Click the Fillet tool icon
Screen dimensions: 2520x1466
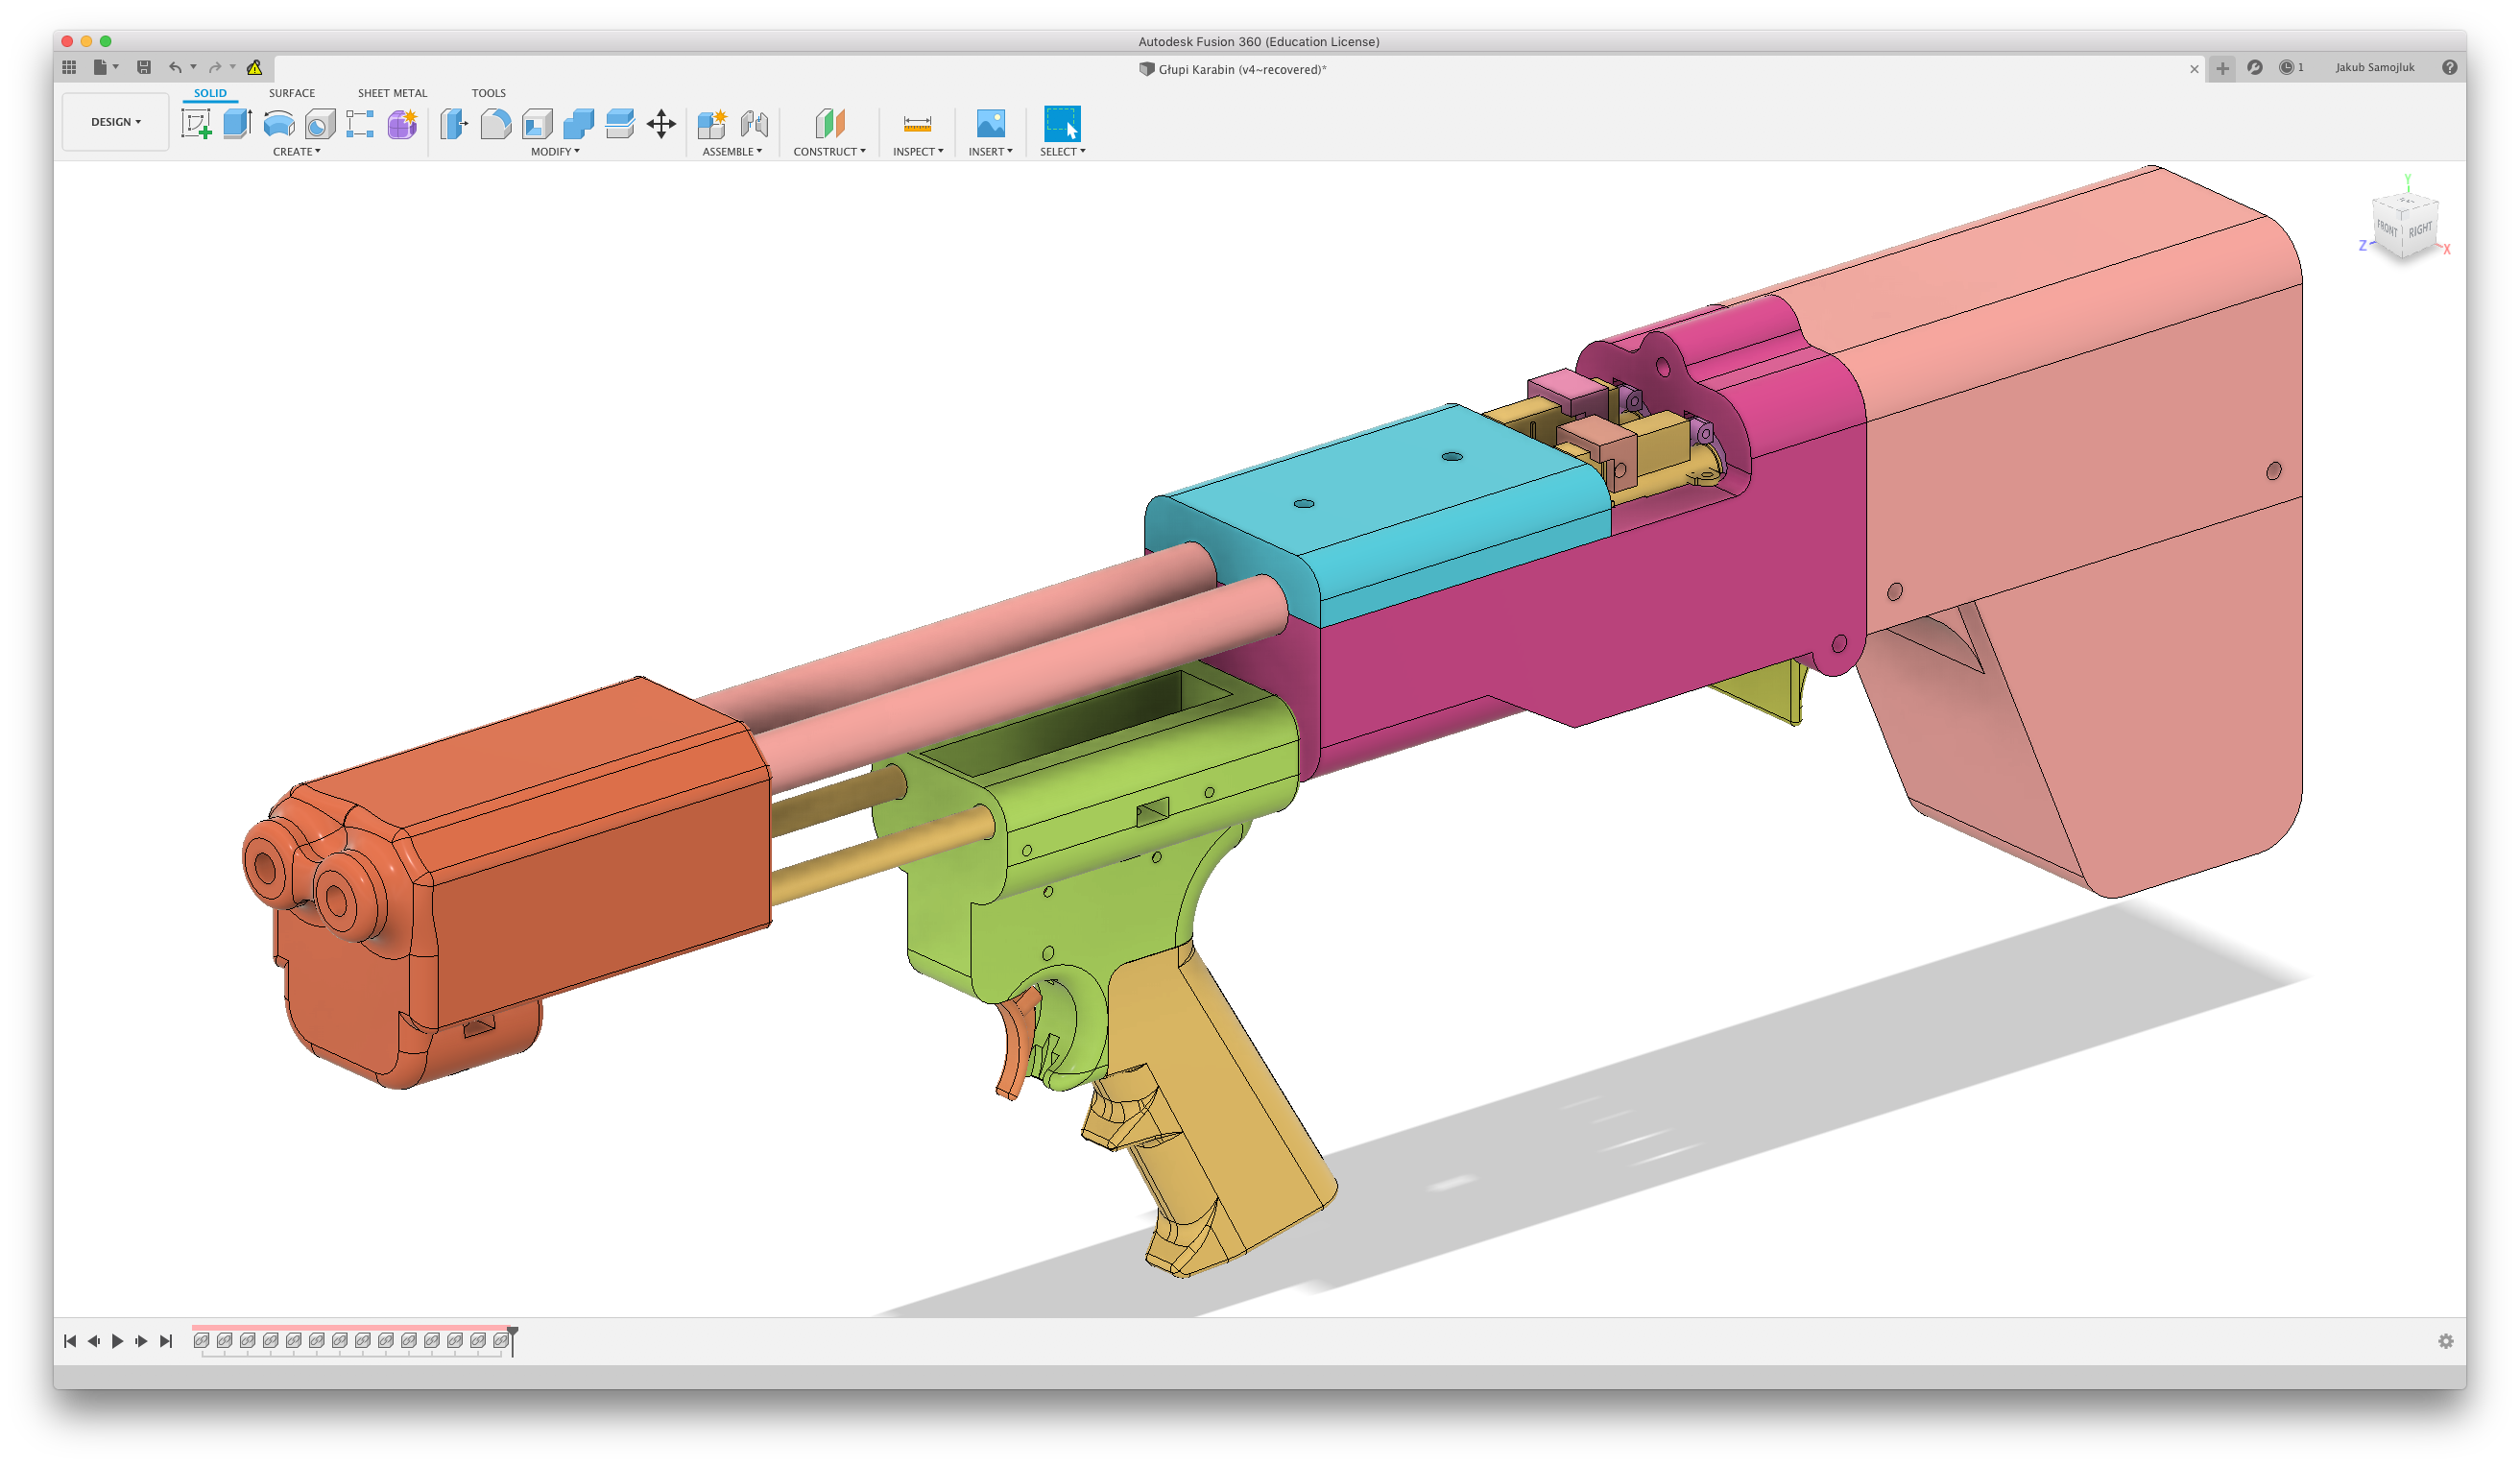coord(495,124)
